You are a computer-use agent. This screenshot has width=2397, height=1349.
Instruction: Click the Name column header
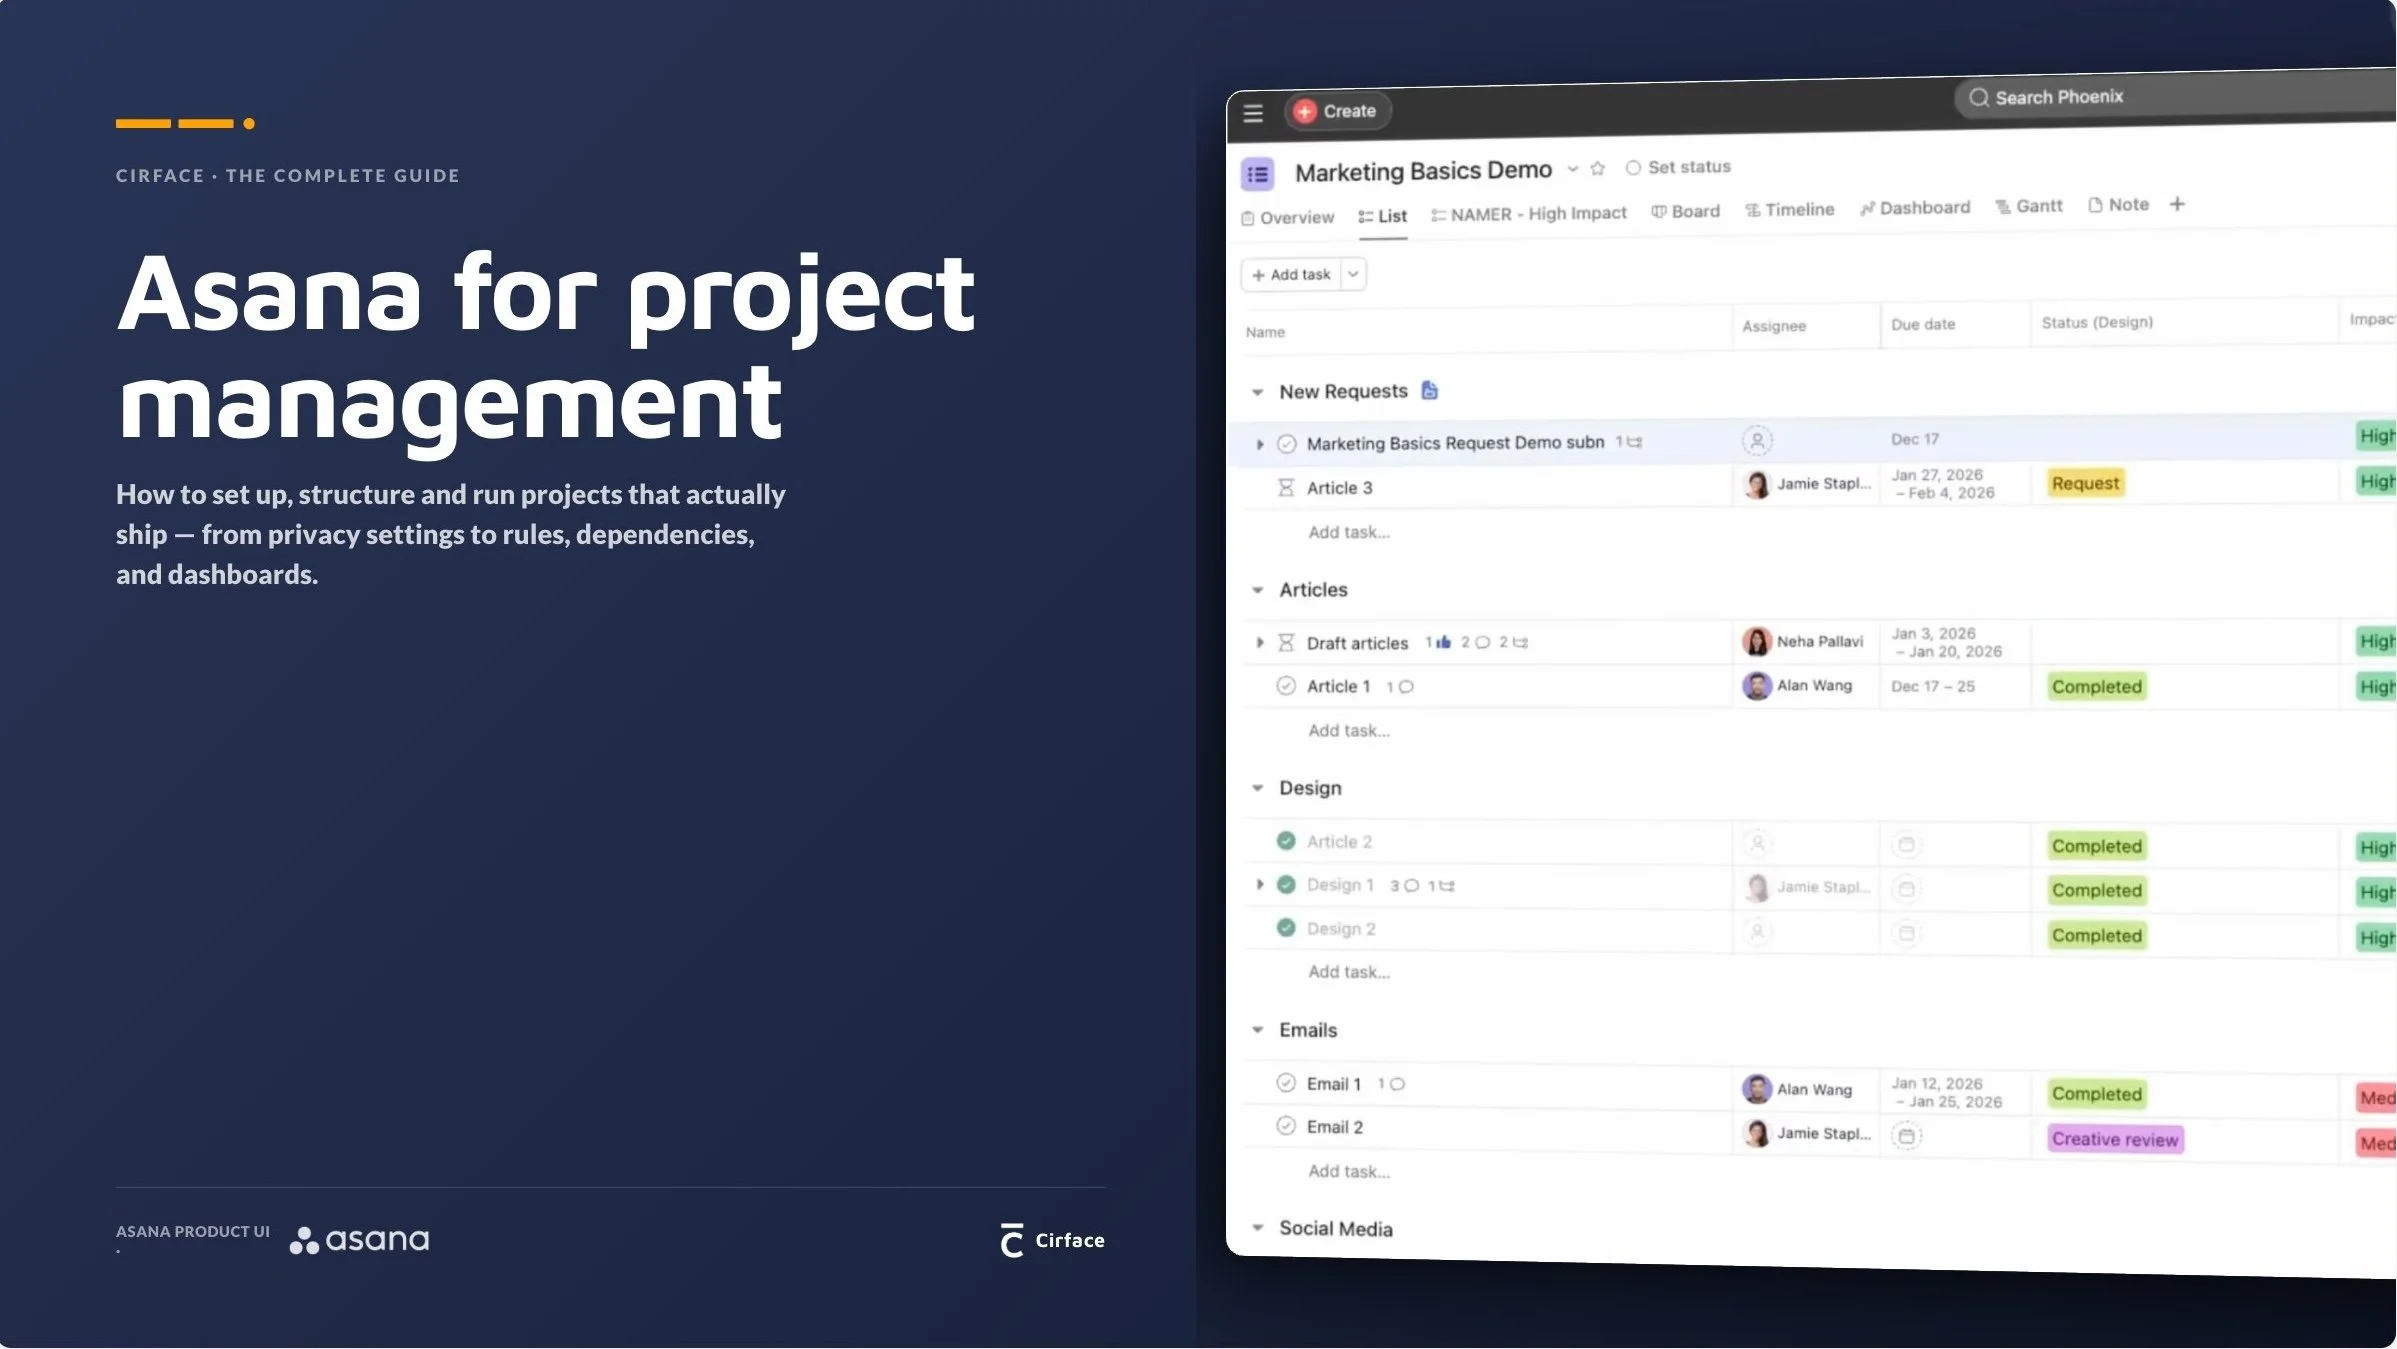tap(1265, 332)
